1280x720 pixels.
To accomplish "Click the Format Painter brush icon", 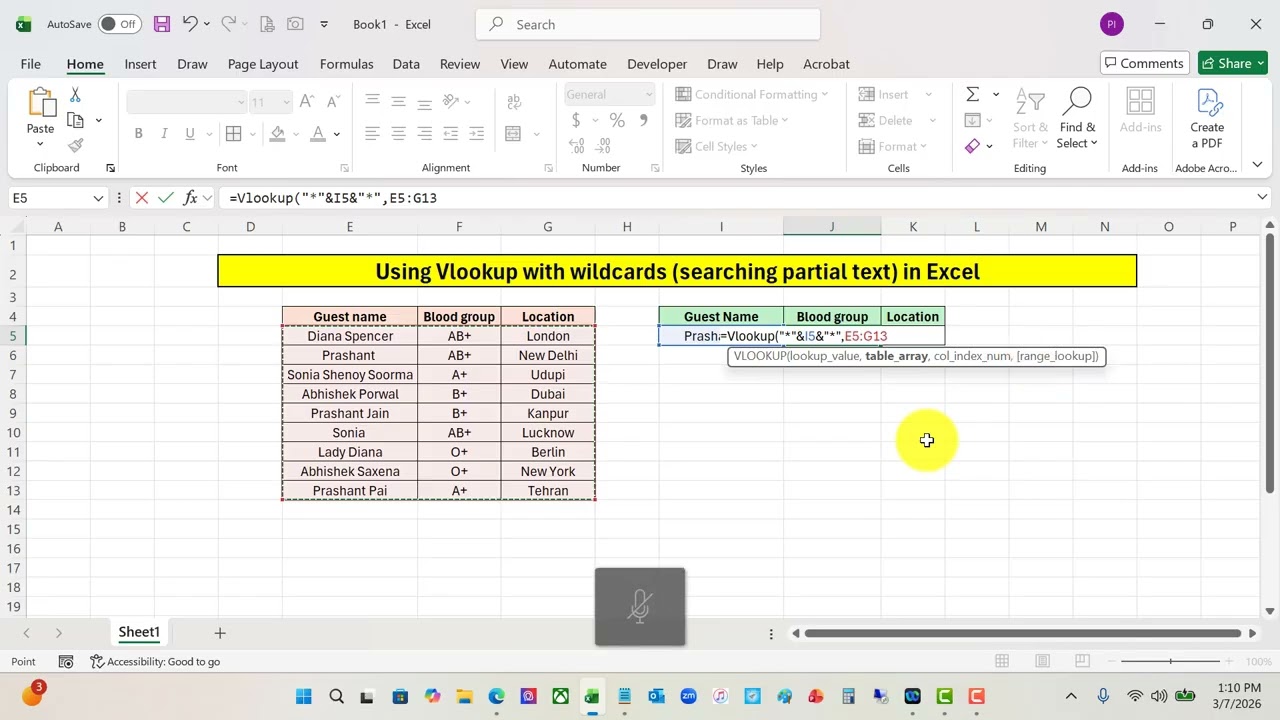I will (x=75, y=145).
